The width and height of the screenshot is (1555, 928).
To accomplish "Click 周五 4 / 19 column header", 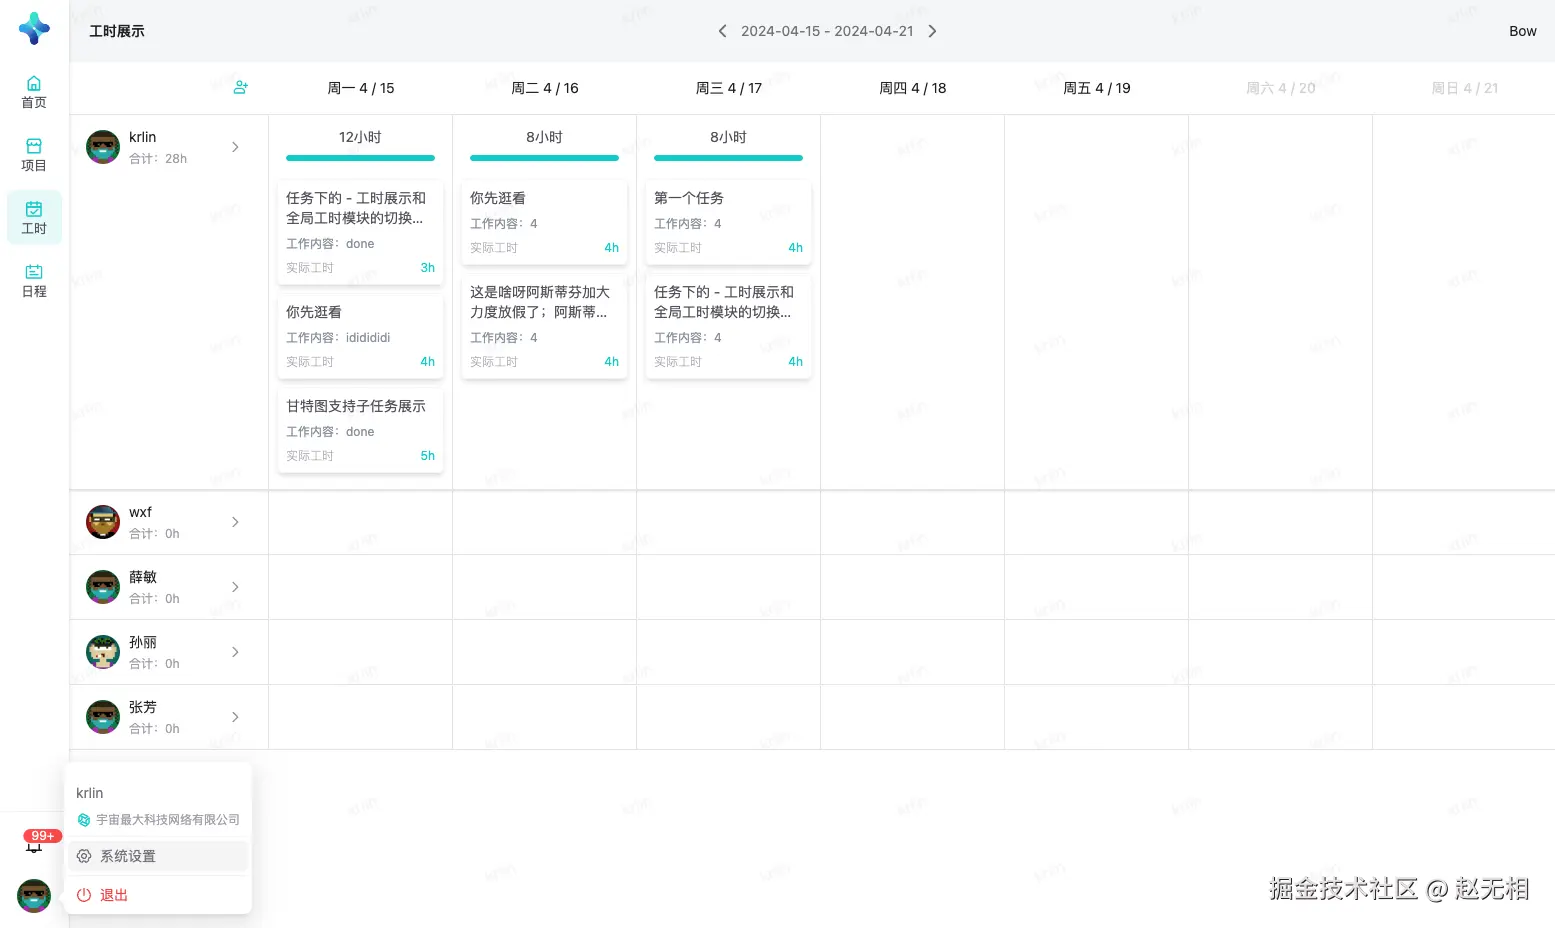I will [x=1097, y=88].
